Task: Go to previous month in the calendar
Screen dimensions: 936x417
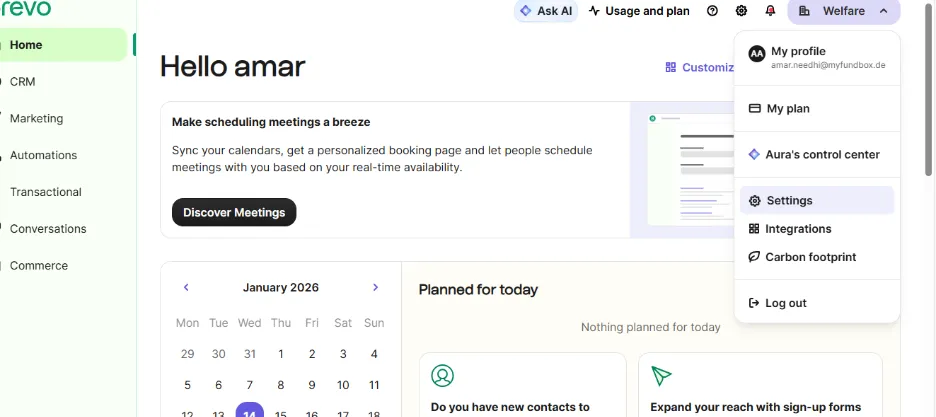Action: pos(186,288)
